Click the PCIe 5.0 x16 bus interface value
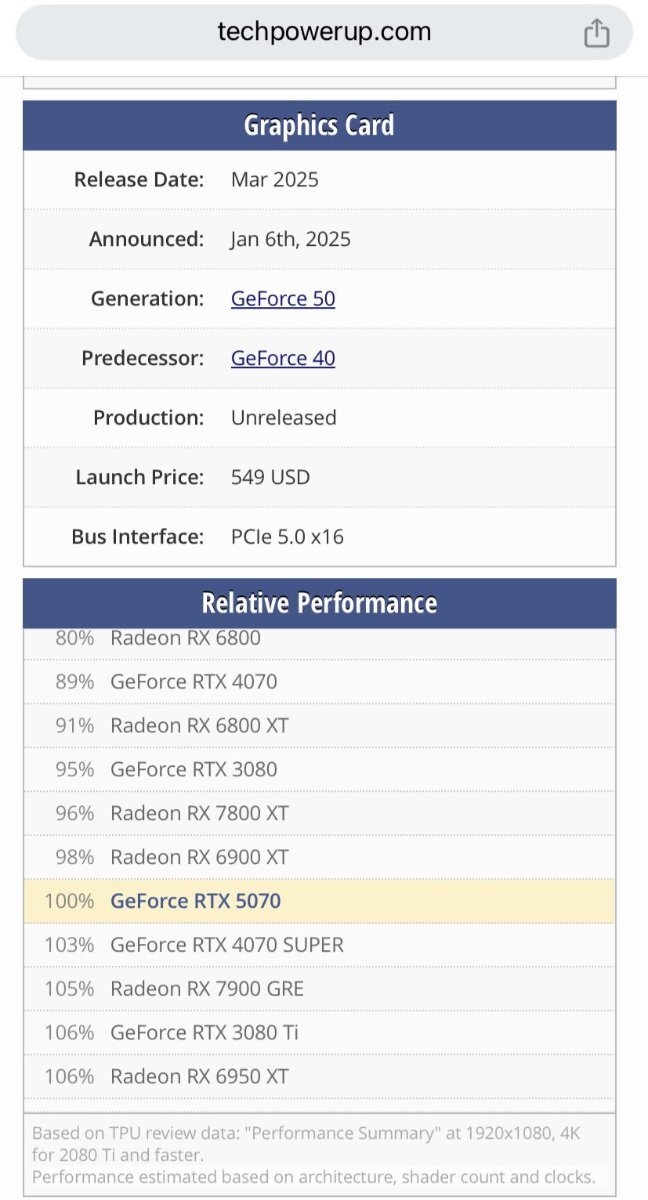The image size is (648, 1200). (x=287, y=537)
